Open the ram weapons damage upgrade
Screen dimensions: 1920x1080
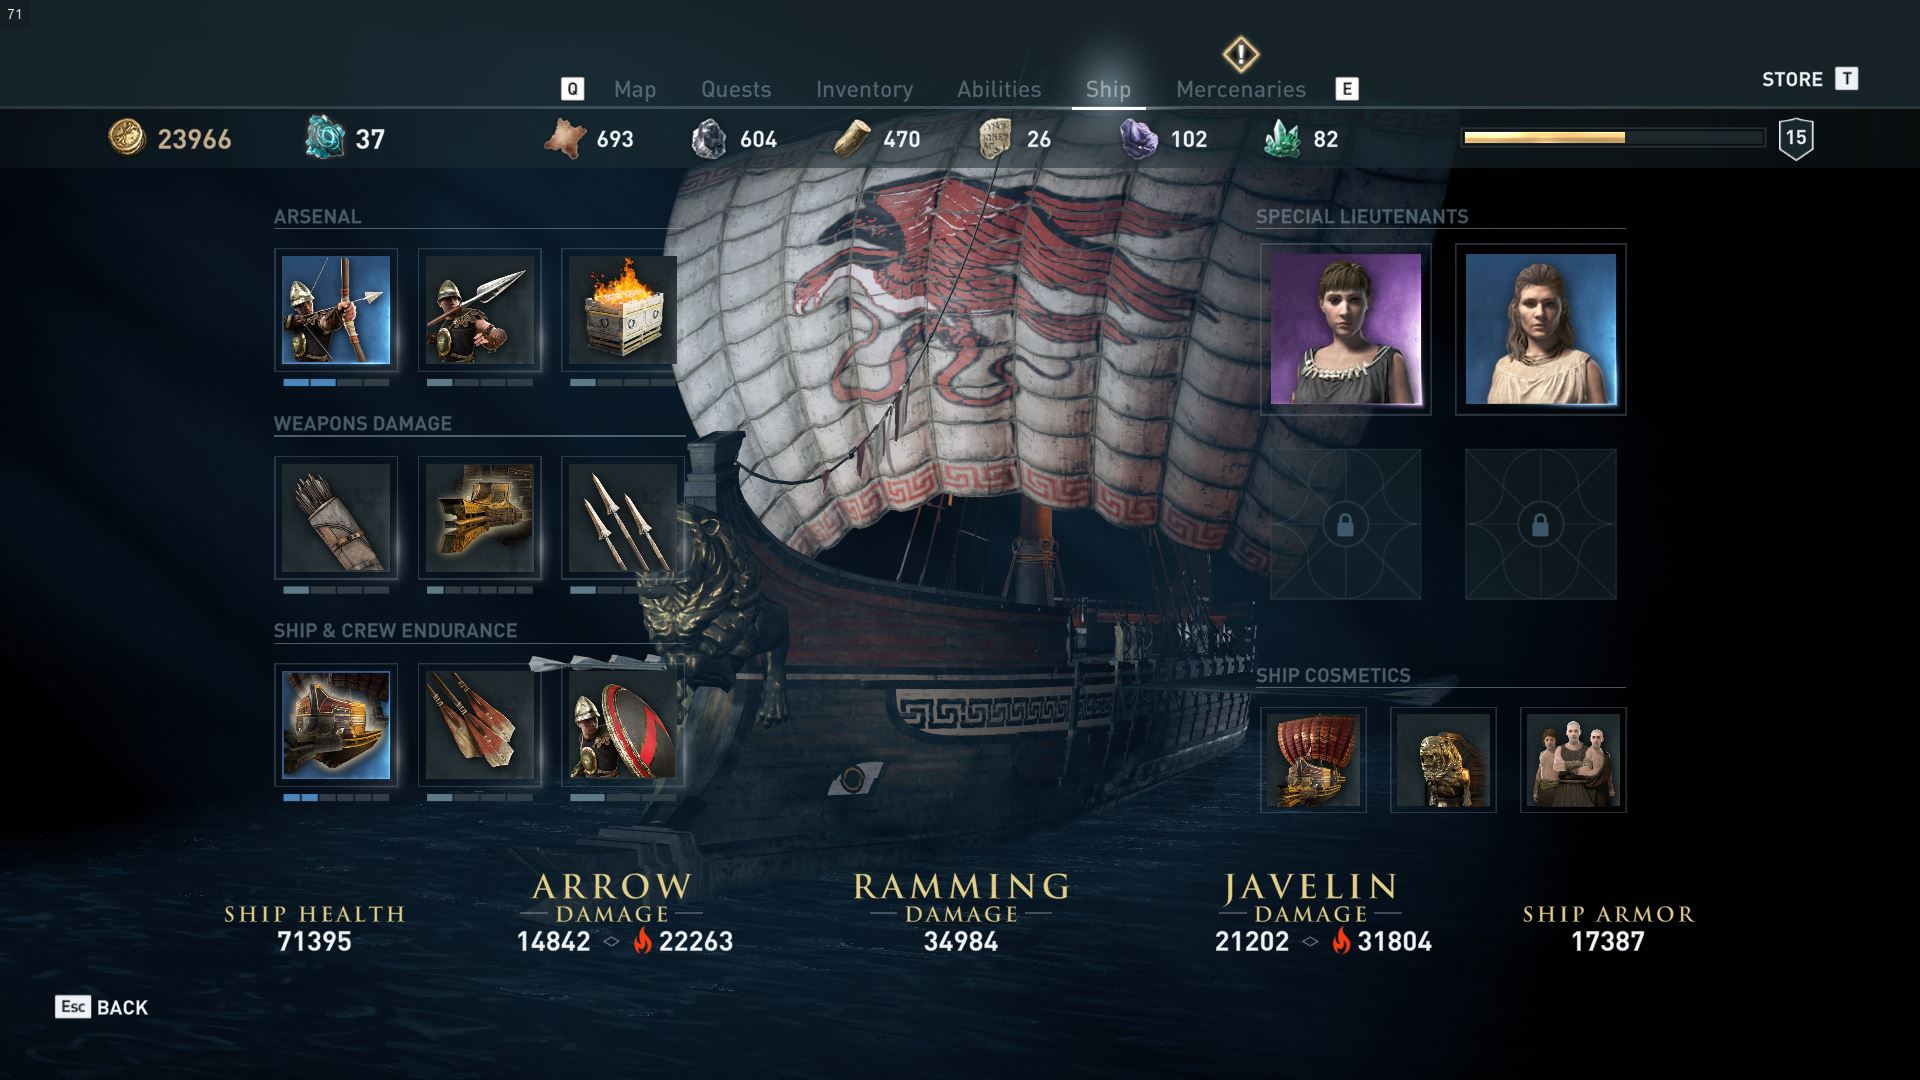tap(480, 518)
